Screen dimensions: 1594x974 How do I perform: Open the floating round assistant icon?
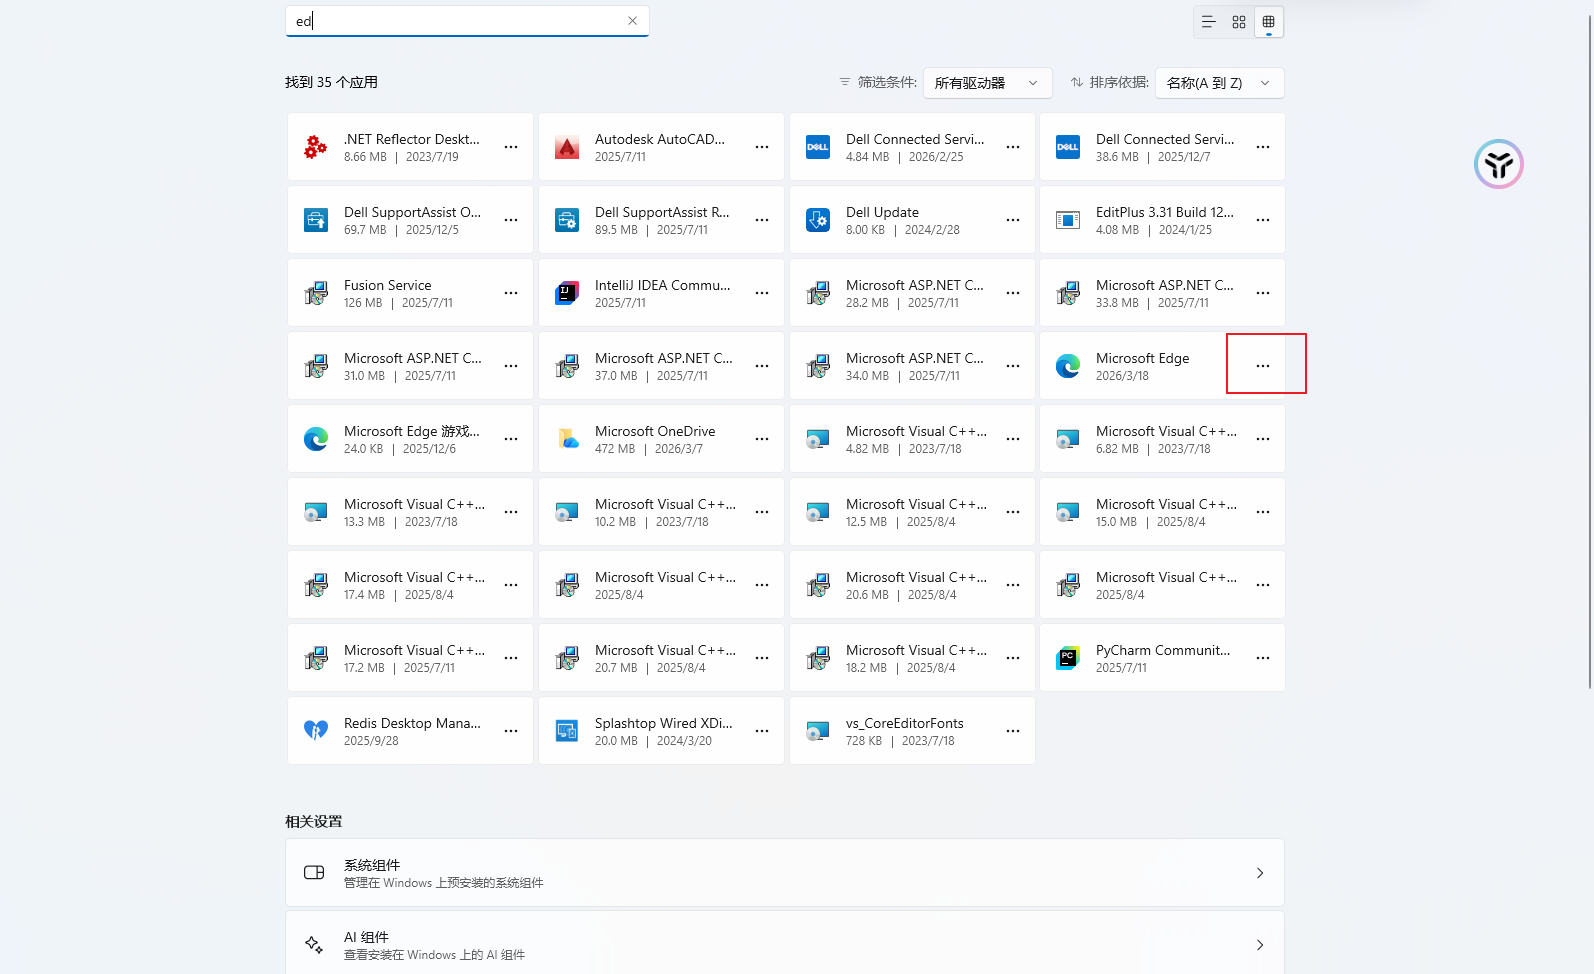click(x=1498, y=164)
